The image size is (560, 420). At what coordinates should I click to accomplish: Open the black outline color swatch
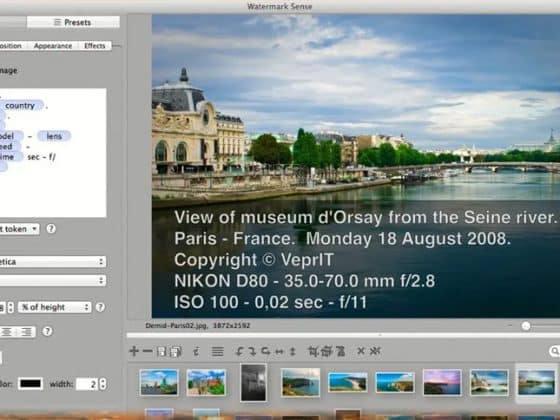coord(30,384)
